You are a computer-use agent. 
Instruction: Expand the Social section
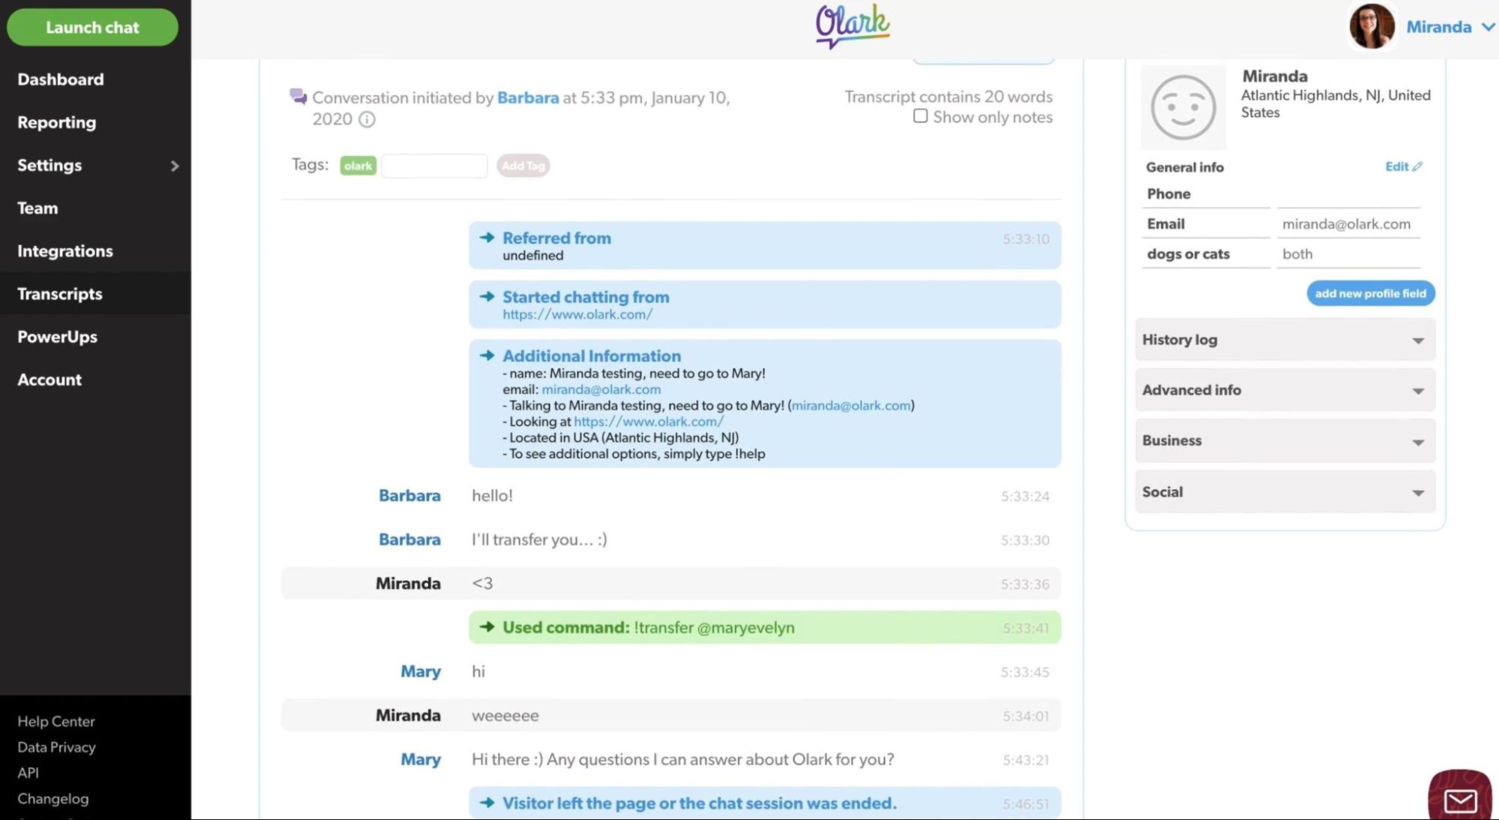click(x=1285, y=492)
